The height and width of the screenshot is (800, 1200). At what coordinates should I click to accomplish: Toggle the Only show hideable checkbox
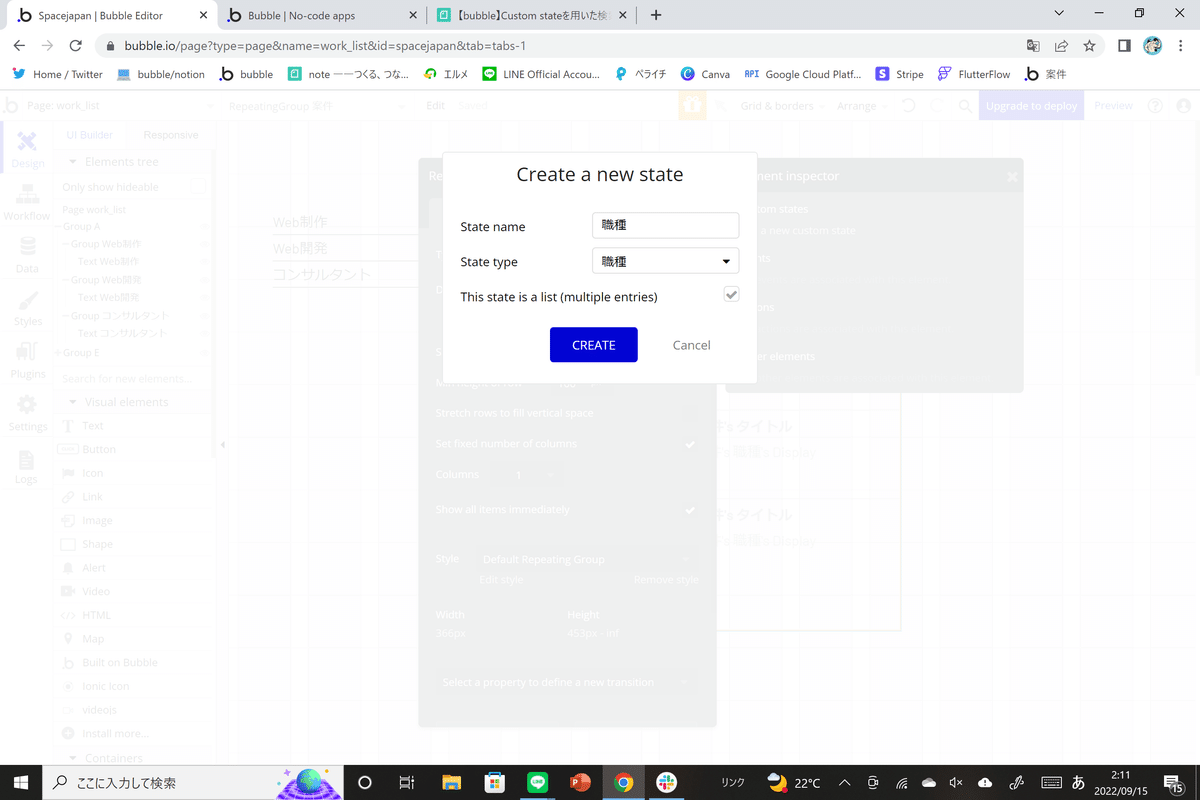198,187
